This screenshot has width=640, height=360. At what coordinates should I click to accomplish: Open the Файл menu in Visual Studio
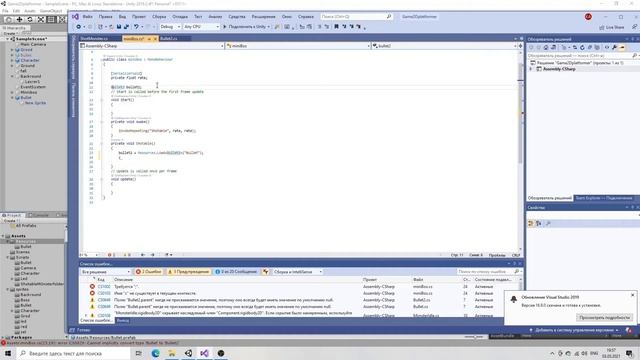pos(88,17)
